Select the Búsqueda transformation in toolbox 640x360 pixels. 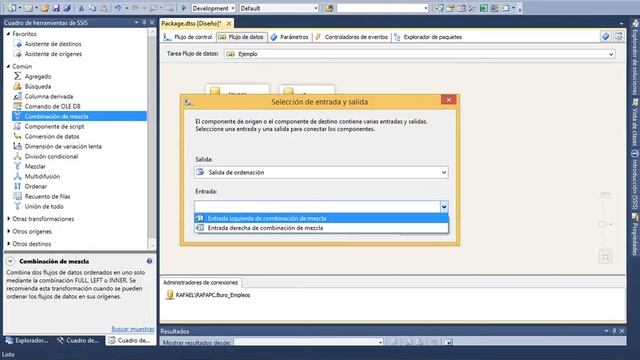point(38,87)
